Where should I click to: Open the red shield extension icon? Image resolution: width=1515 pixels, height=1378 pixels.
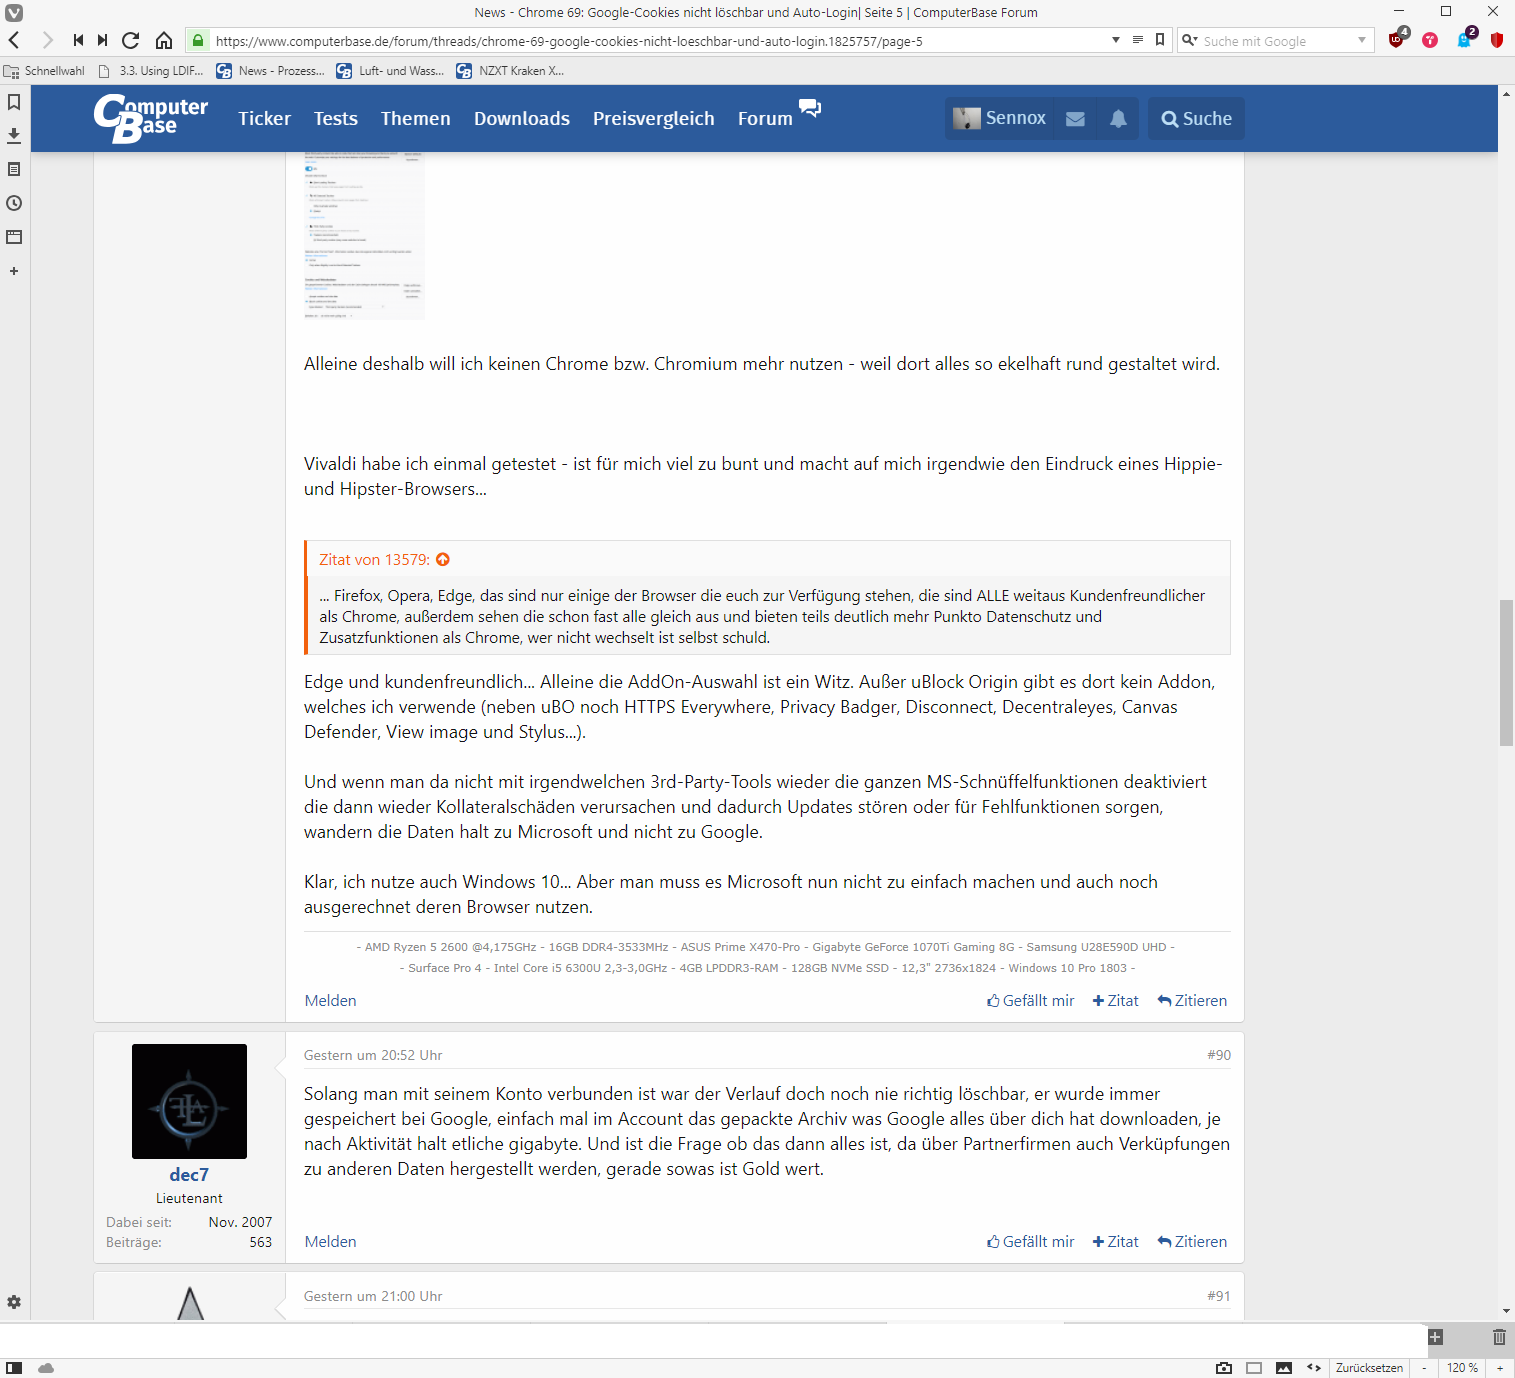1497,40
